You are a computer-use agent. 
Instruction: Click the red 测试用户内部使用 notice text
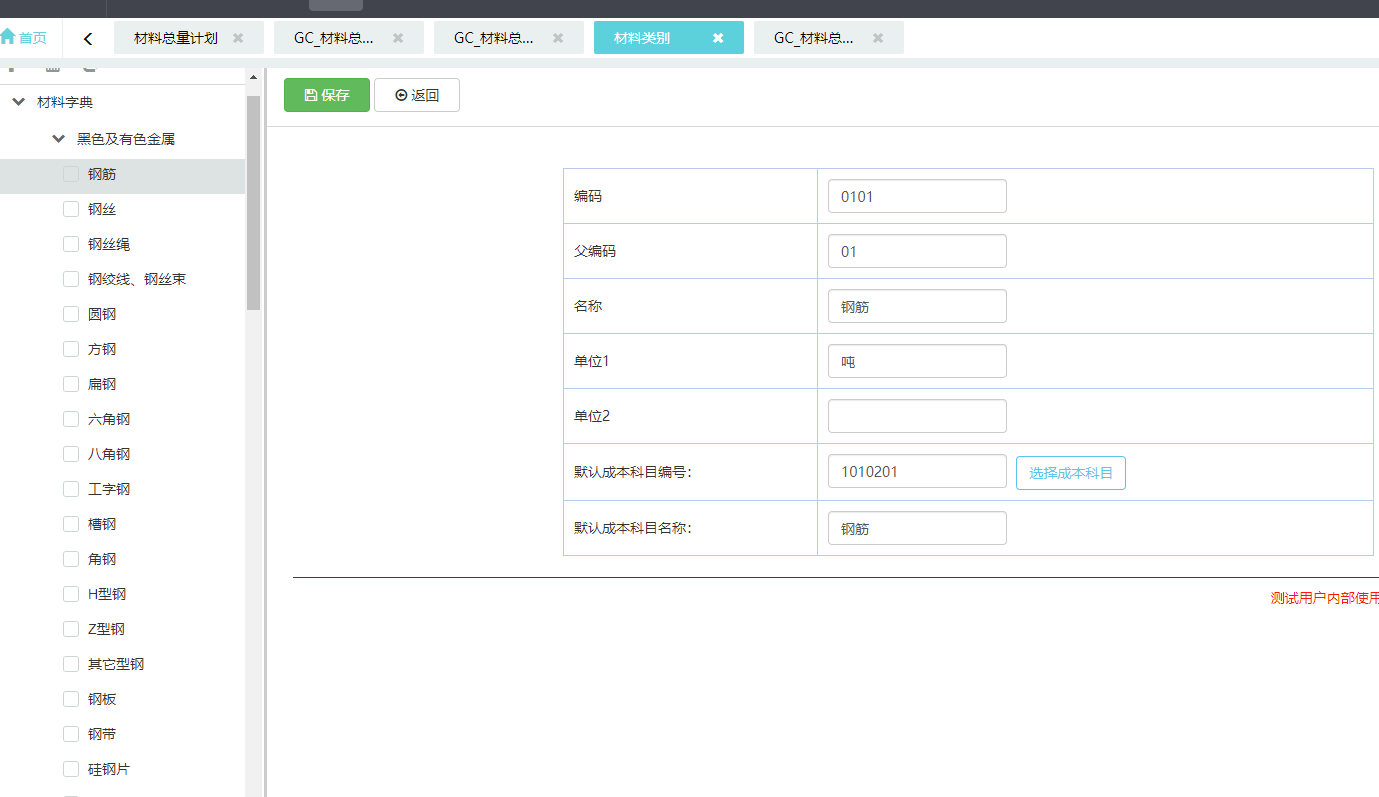click(x=1325, y=598)
